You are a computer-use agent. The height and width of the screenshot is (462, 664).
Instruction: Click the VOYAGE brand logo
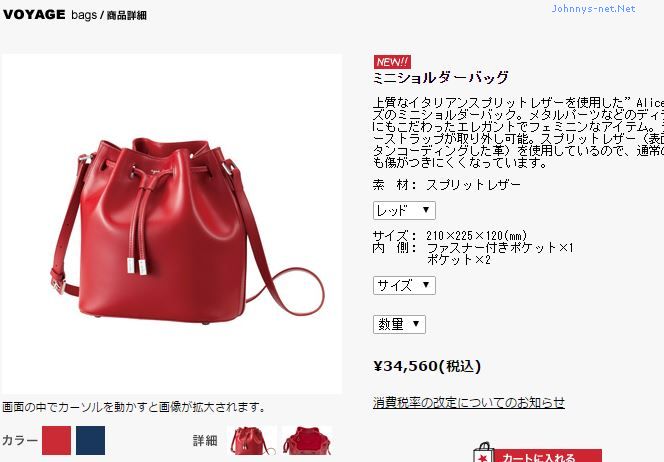click(34, 14)
